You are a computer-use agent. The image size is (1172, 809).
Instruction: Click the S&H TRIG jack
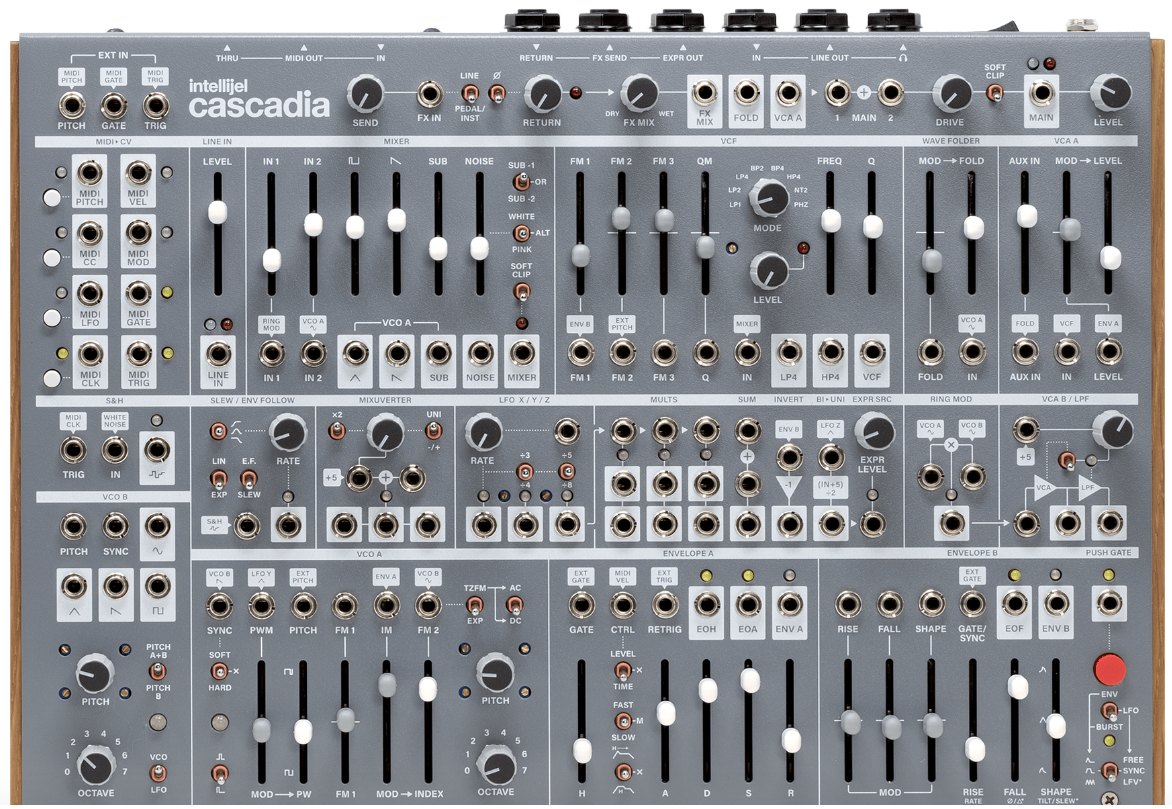73,450
